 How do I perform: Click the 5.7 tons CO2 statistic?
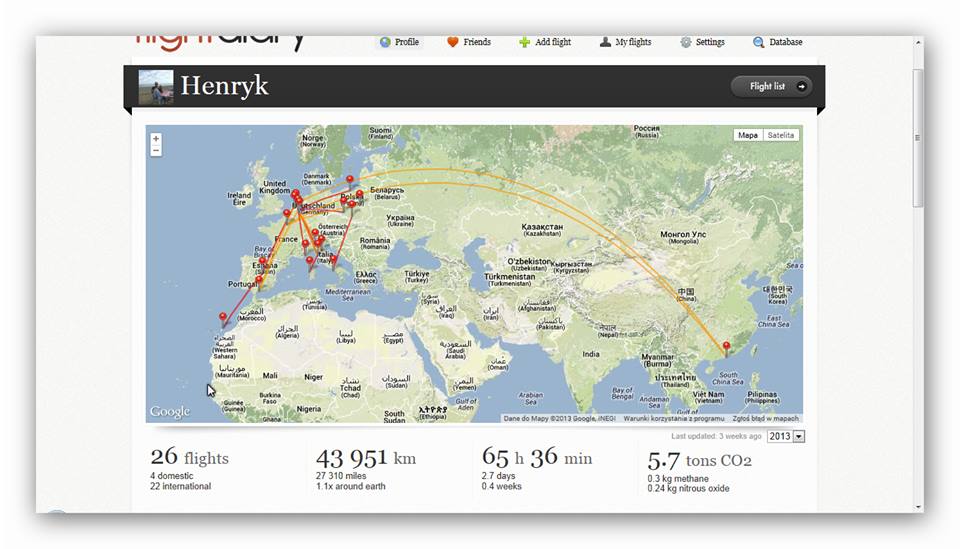pyautogui.click(x=699, y=460)
